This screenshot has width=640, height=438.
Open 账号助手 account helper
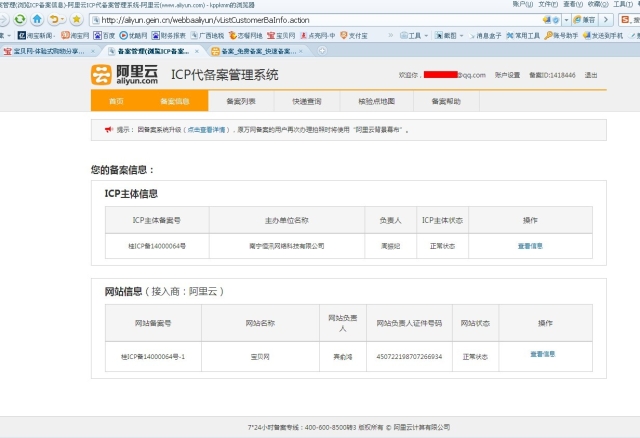click(561, 36)
